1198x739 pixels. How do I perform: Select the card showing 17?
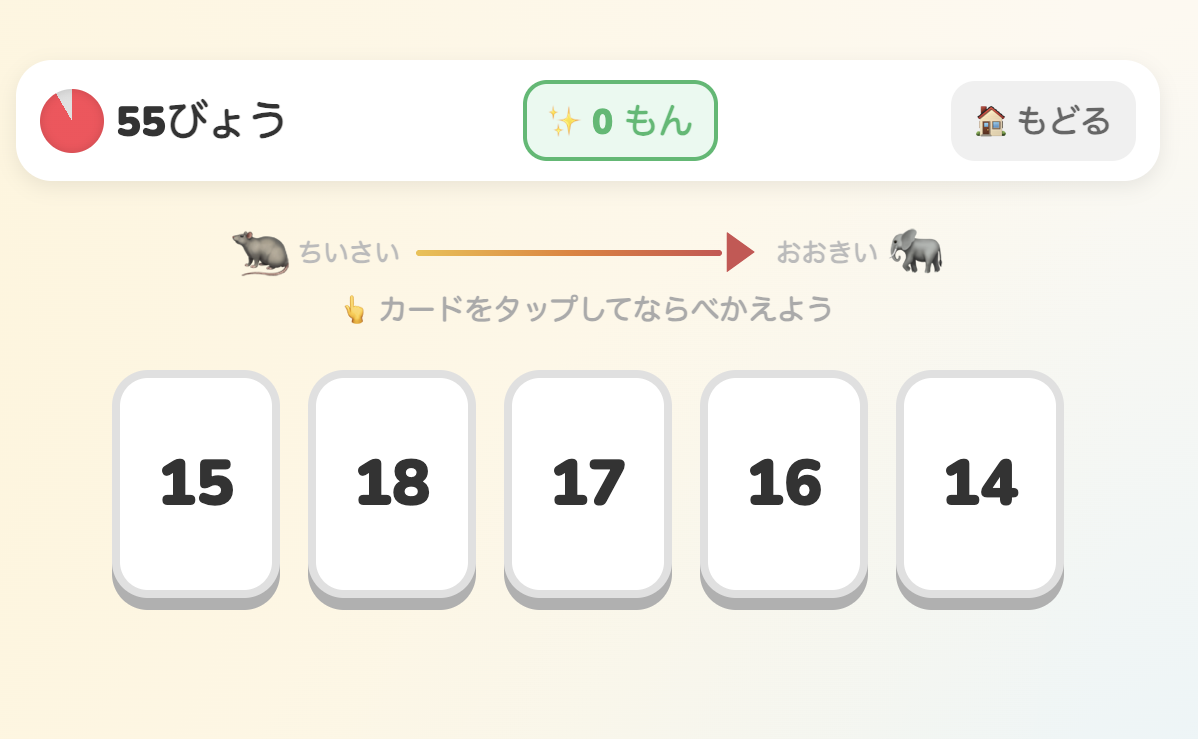pyautogui.click(x=588, y=484)
